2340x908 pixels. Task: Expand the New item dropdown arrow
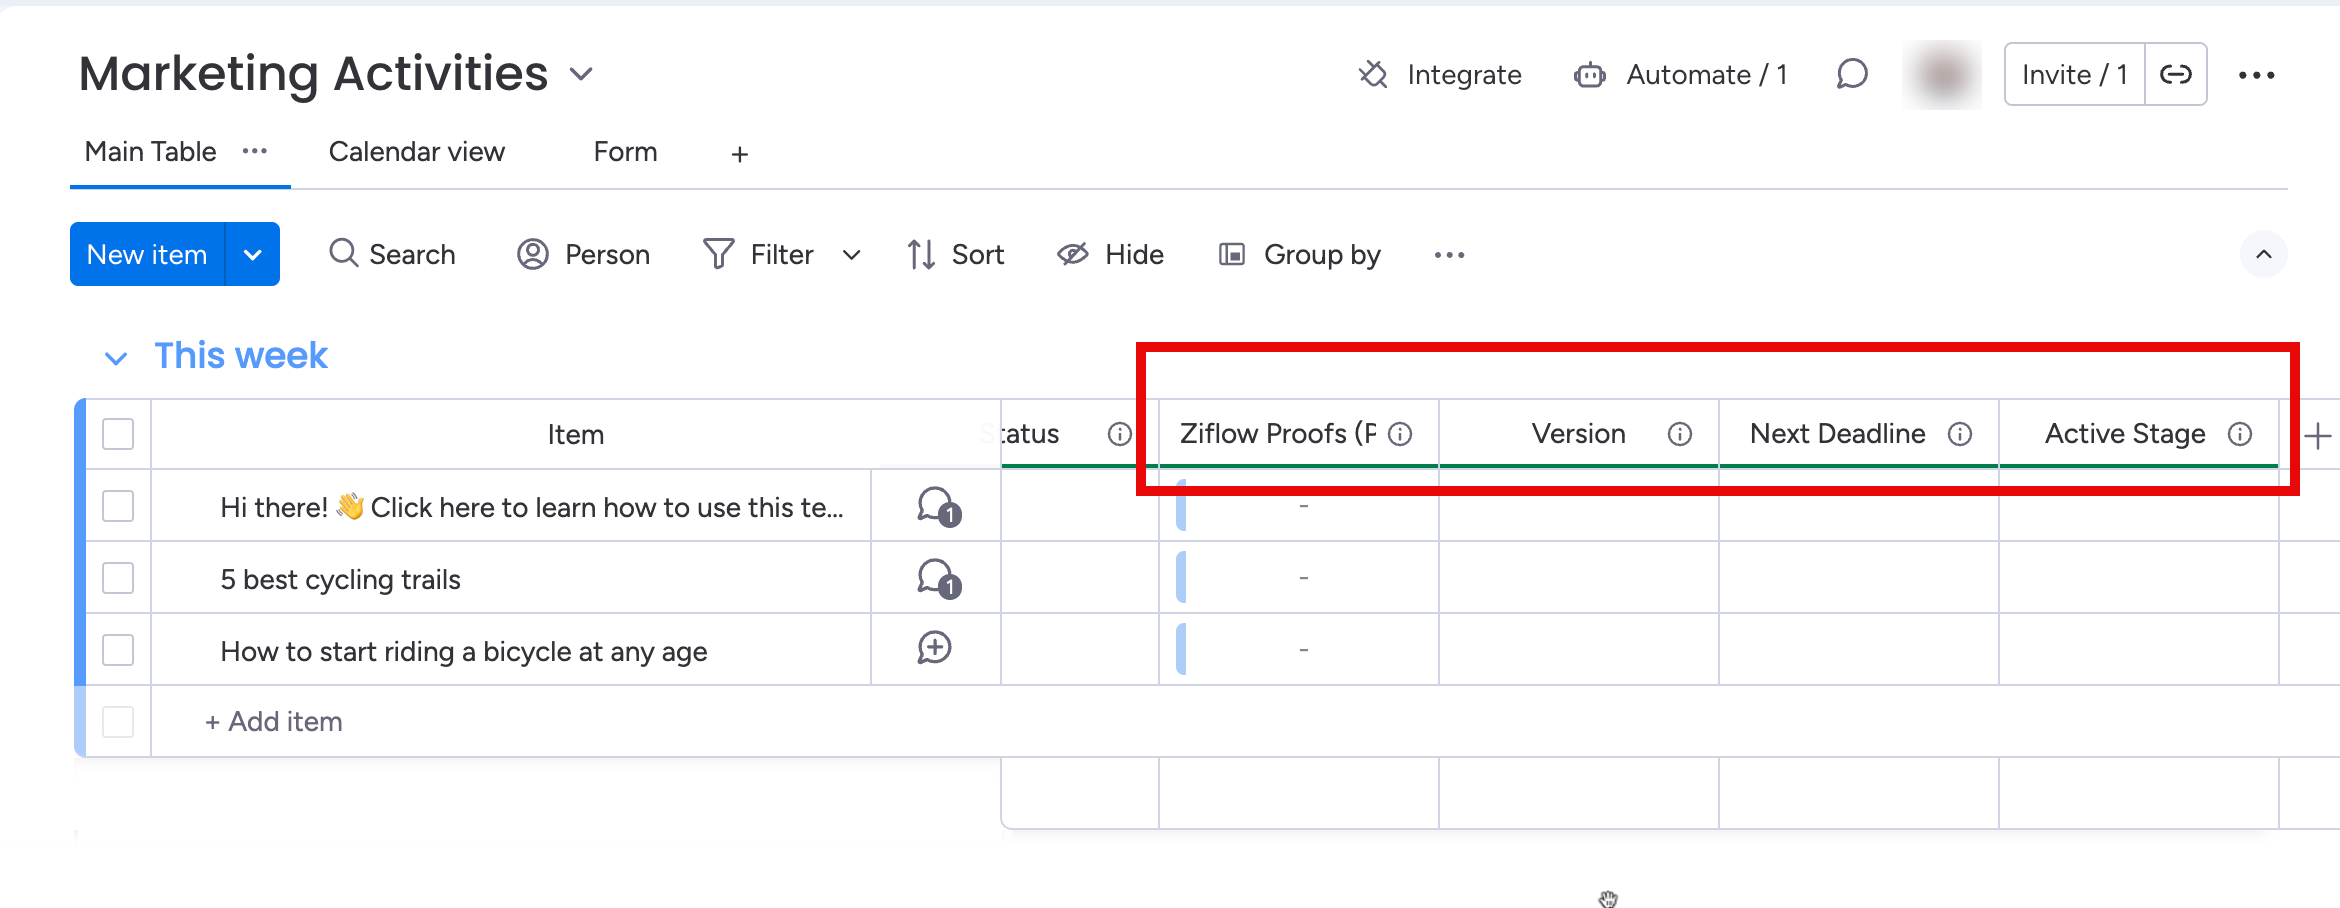click(253, 255)
